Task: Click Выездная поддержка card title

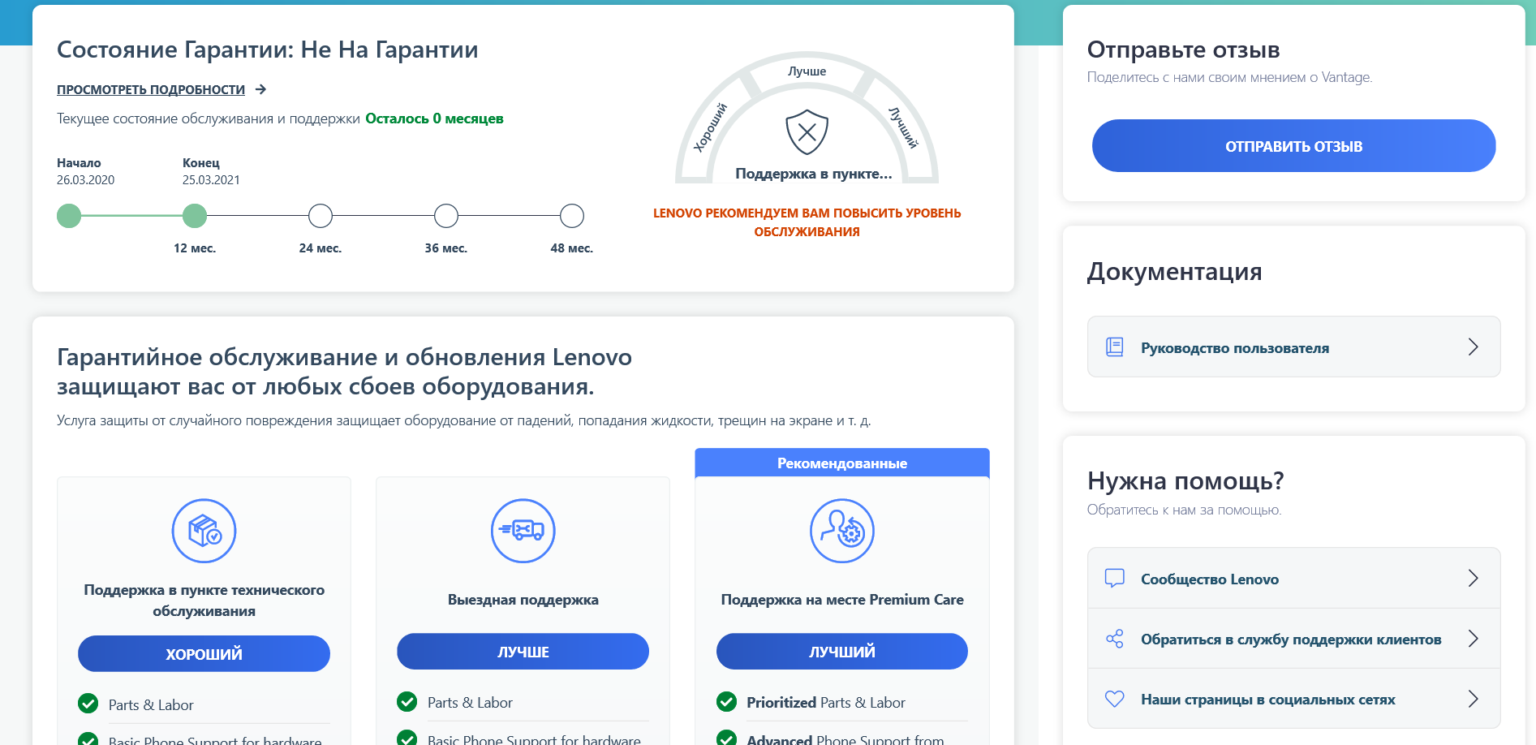Action: pos(523,600)
